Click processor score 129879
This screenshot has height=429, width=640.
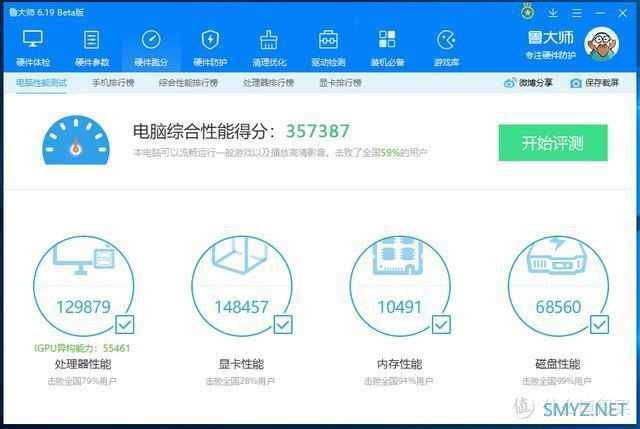(83, 307)
